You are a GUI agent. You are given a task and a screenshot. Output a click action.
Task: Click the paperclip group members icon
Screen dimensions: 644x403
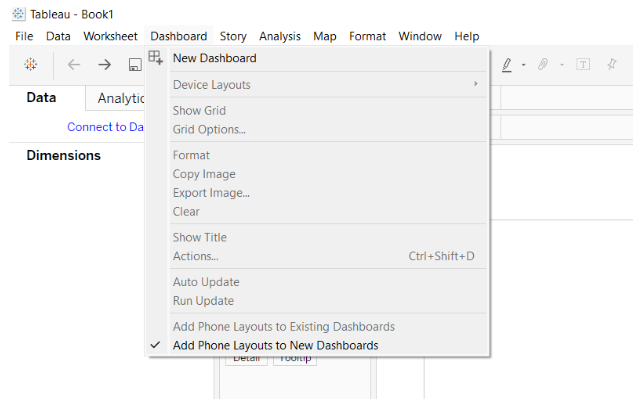point(543,64)
